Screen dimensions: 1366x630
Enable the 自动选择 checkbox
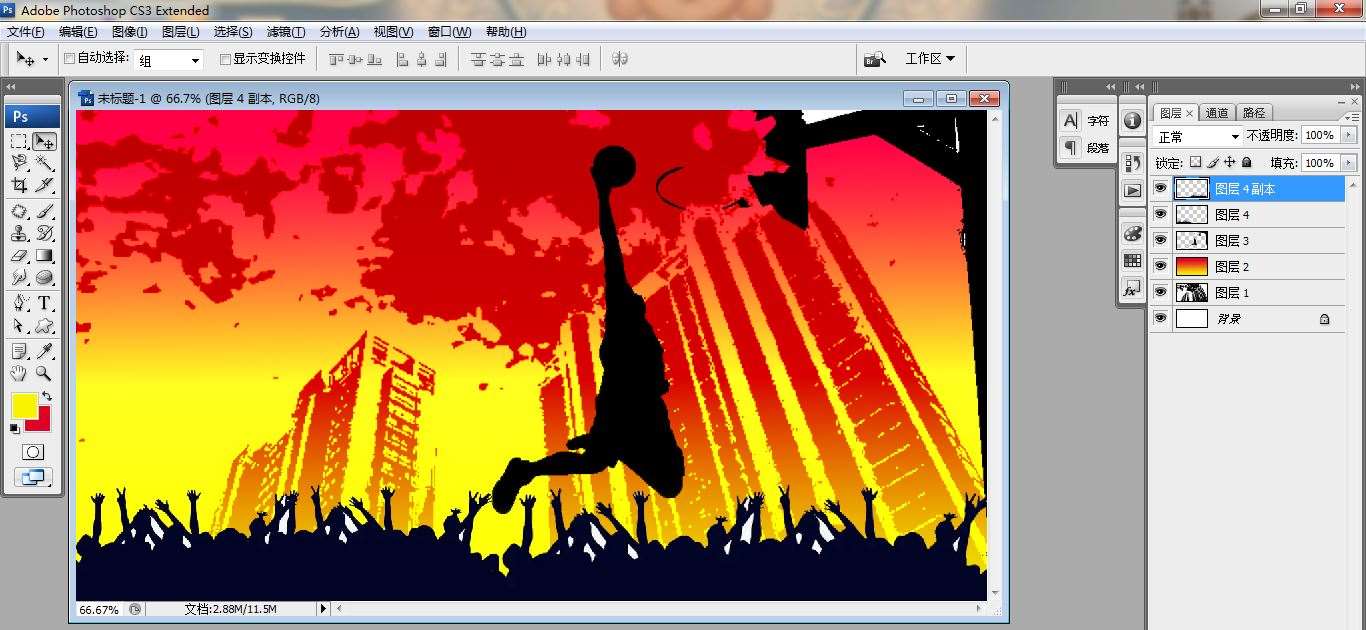point(69,59)
